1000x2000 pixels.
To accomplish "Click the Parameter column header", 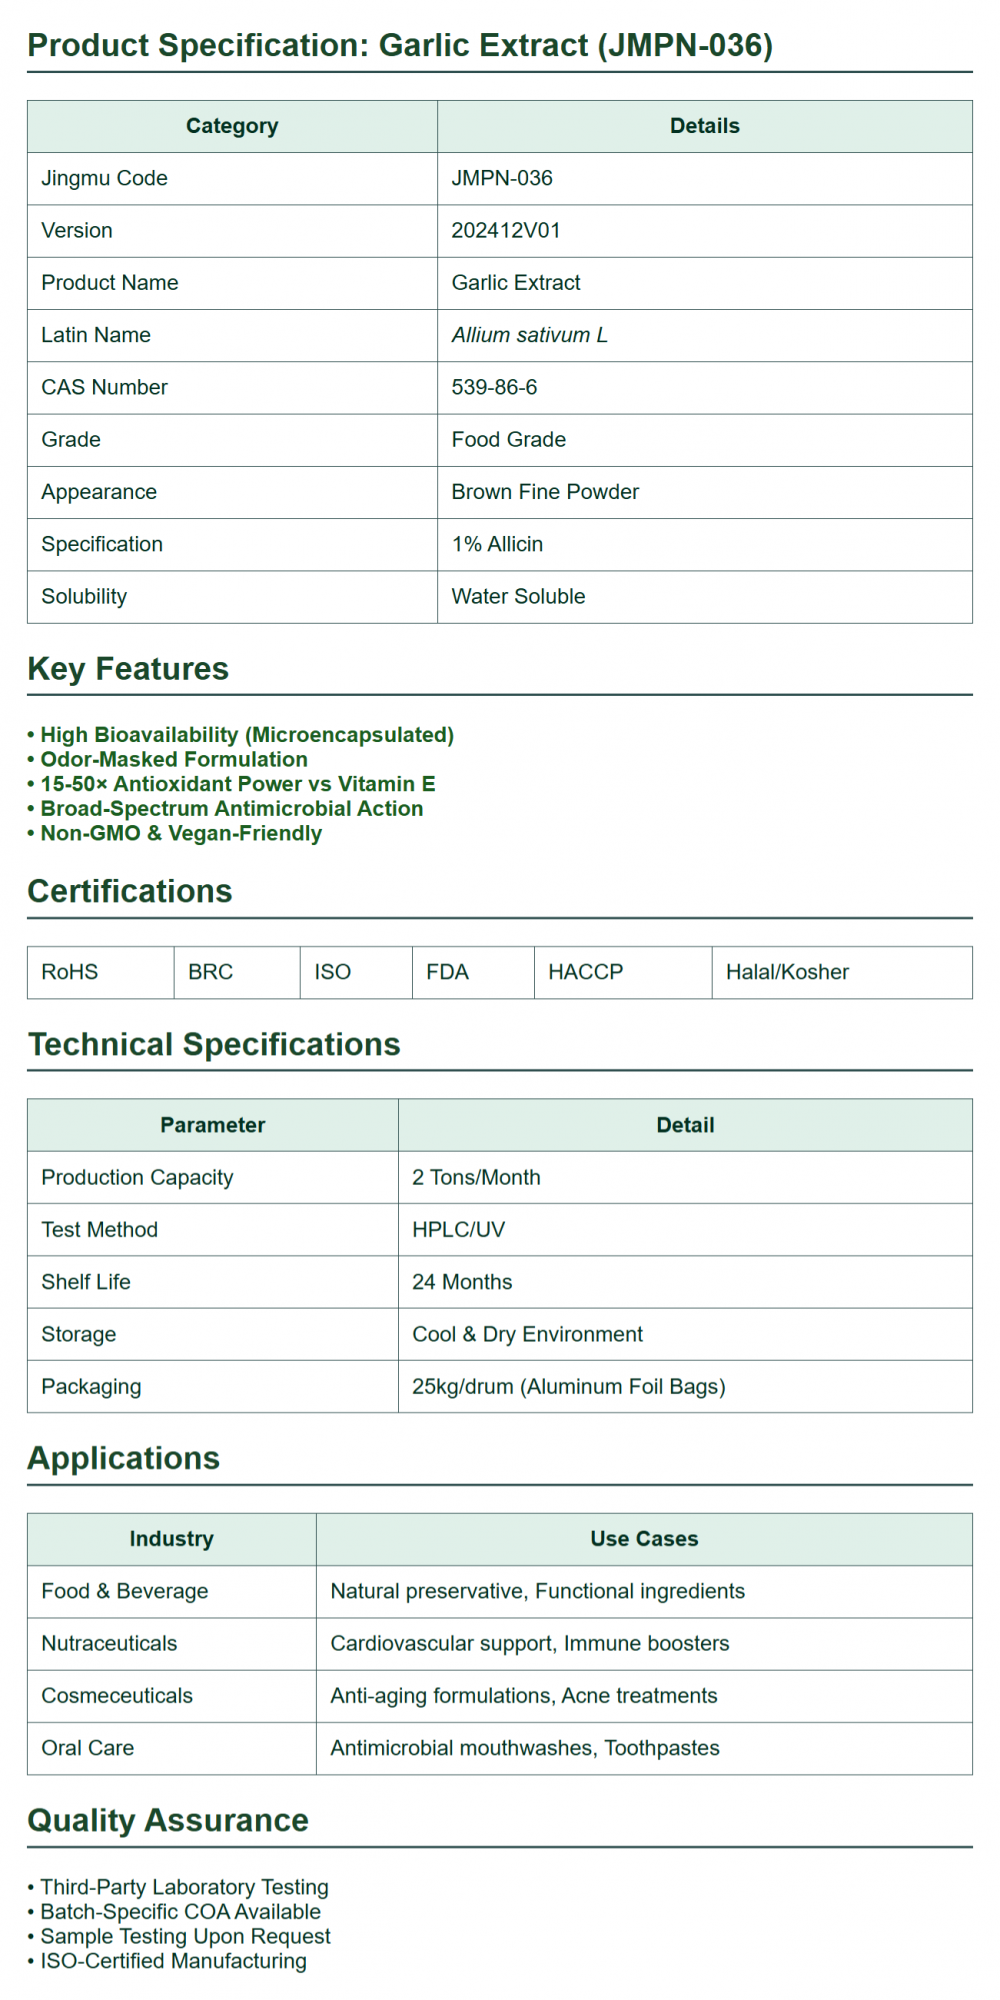I will tap(212, 1126).
